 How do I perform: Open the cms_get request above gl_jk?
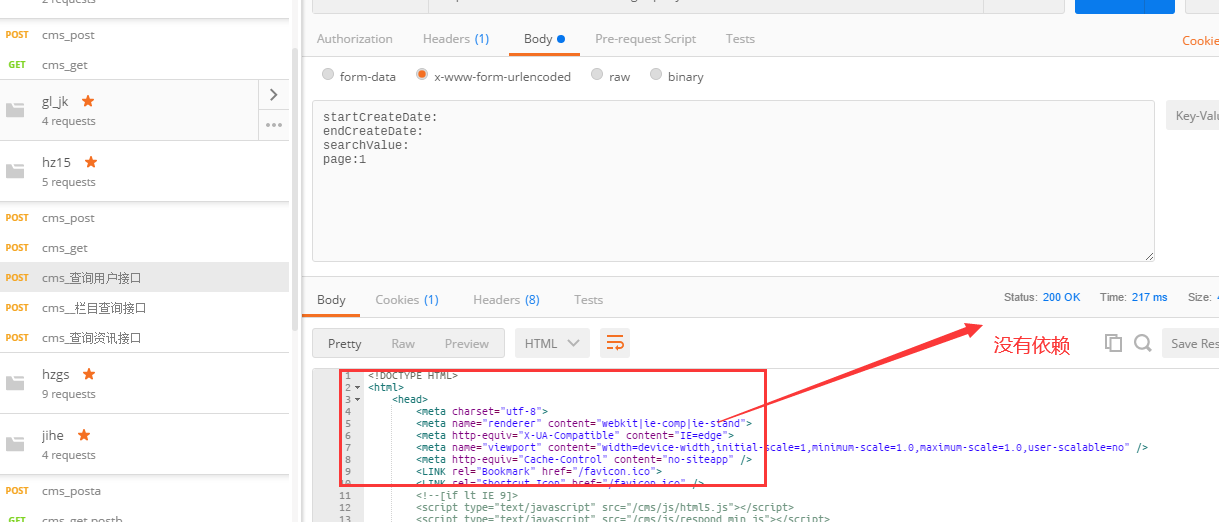[144, 65]
